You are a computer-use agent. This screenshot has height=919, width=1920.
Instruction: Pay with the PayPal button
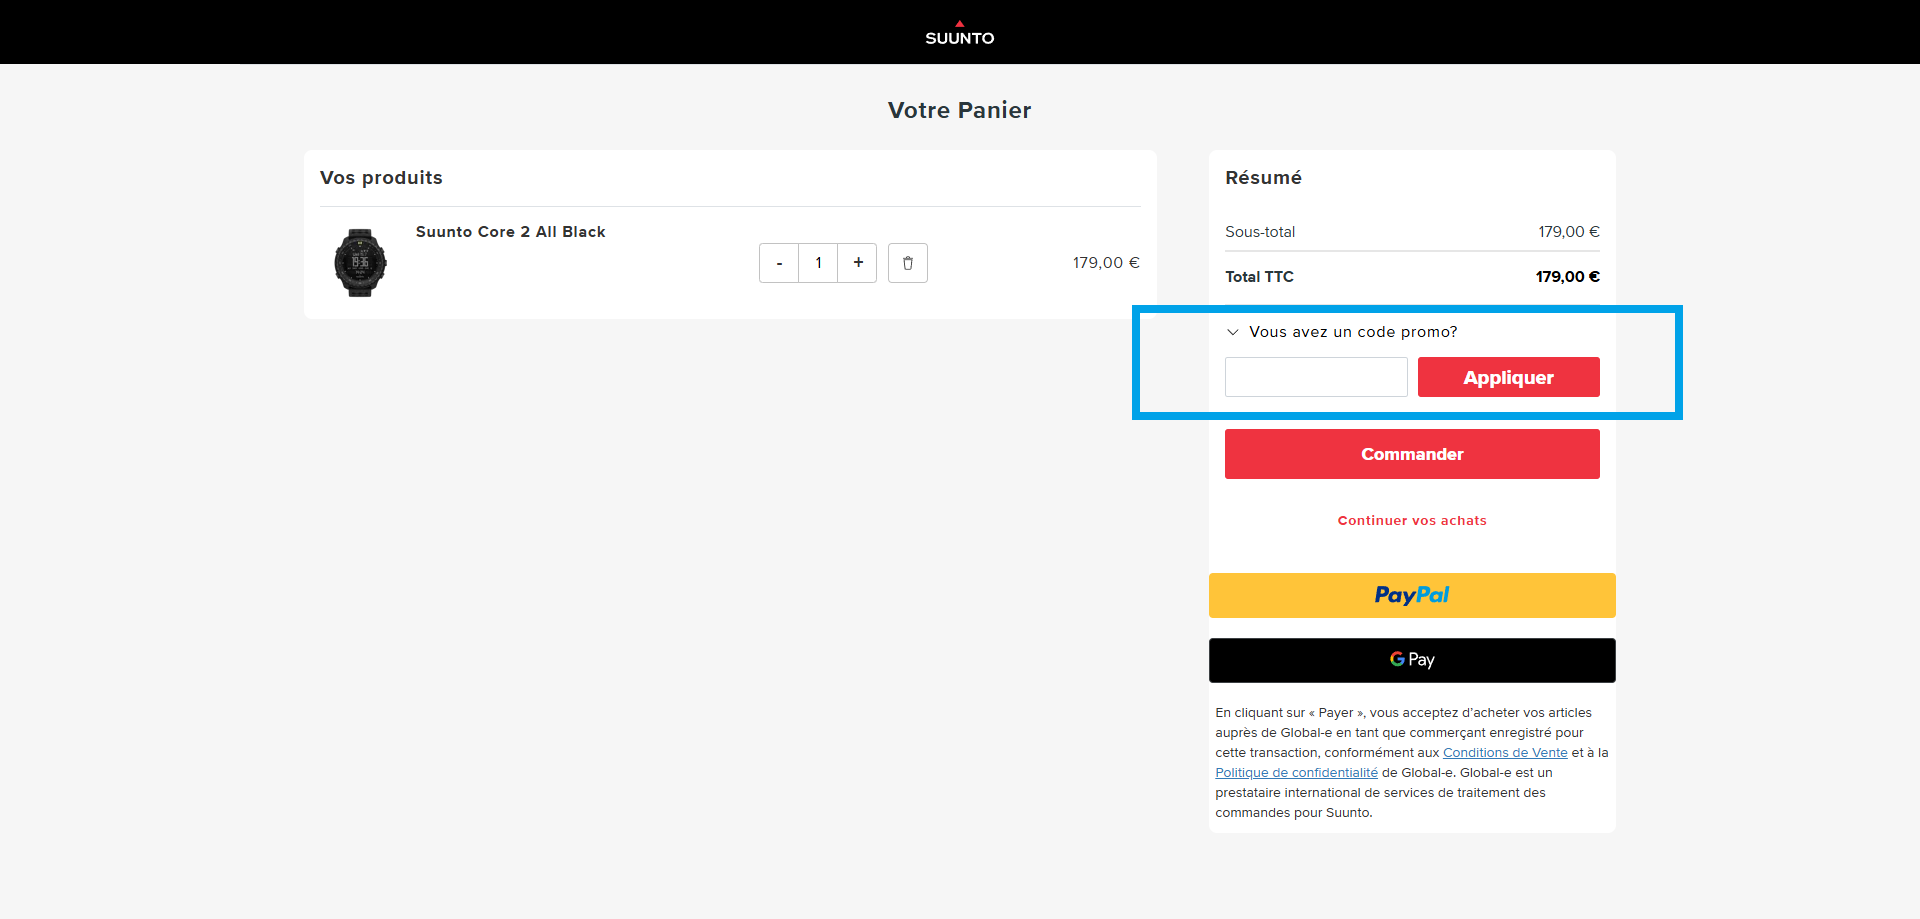[x=1412, y=595]
